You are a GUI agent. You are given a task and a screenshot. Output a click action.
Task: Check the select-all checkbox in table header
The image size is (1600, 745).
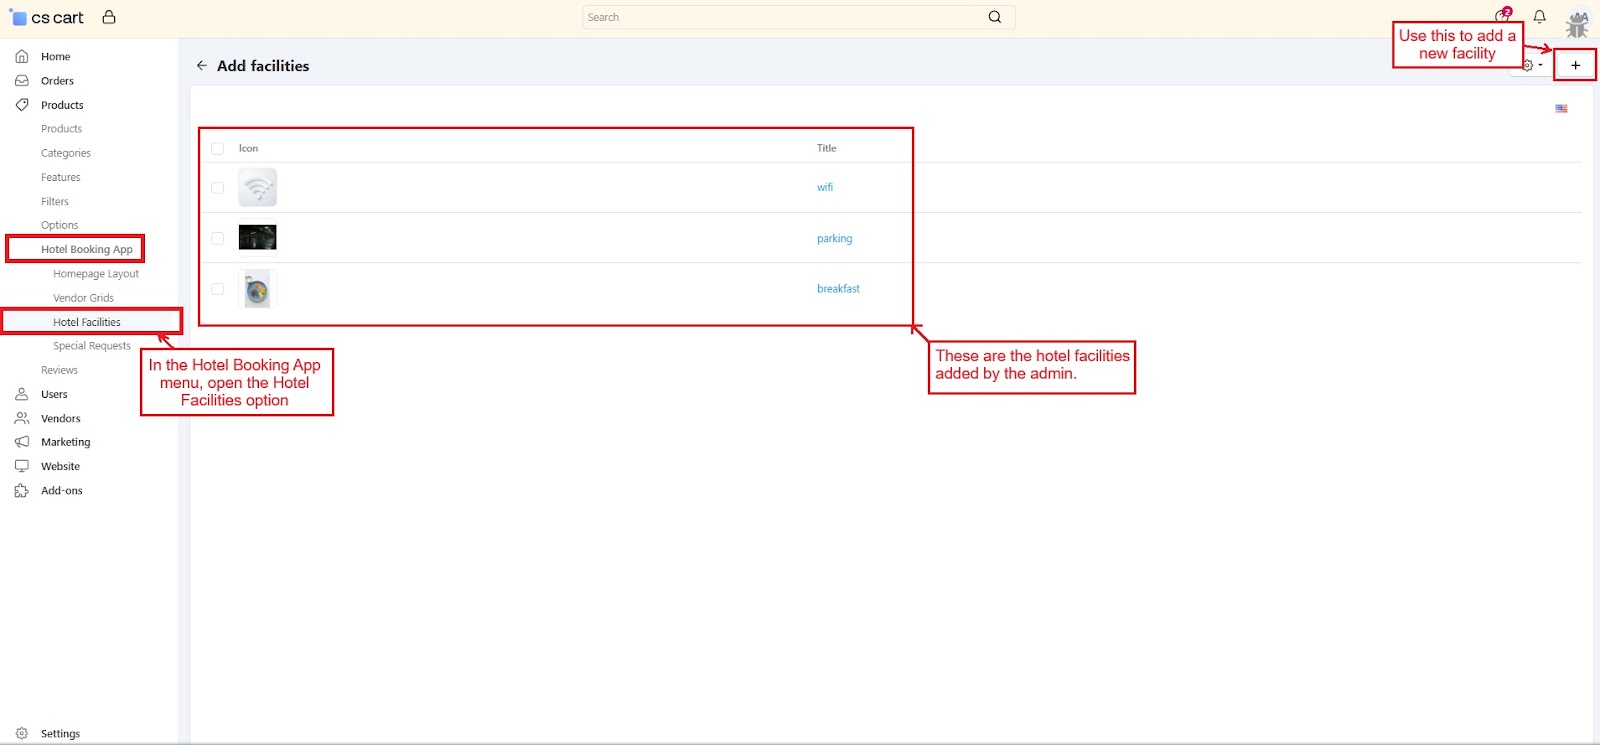coord(218,149)
